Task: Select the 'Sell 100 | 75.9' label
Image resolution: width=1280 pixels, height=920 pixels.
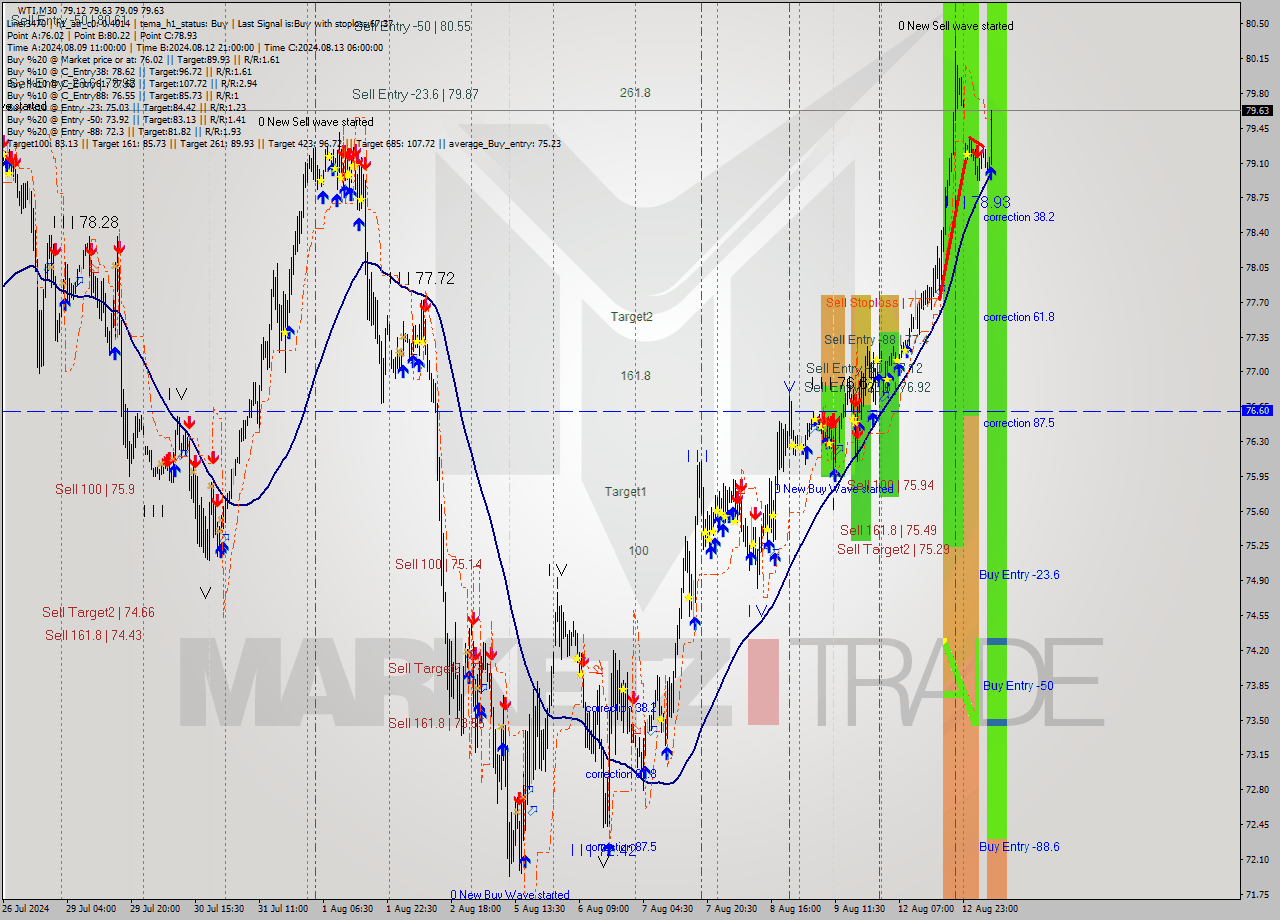Action: (x=95, y=489)
